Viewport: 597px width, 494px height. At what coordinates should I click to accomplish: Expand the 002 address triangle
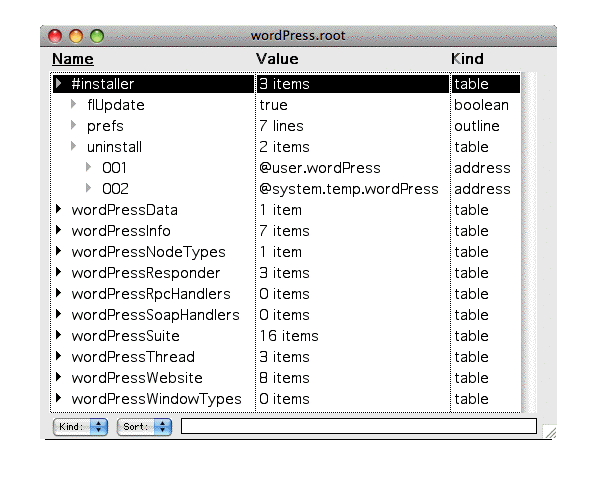click(x=88, y=188)
